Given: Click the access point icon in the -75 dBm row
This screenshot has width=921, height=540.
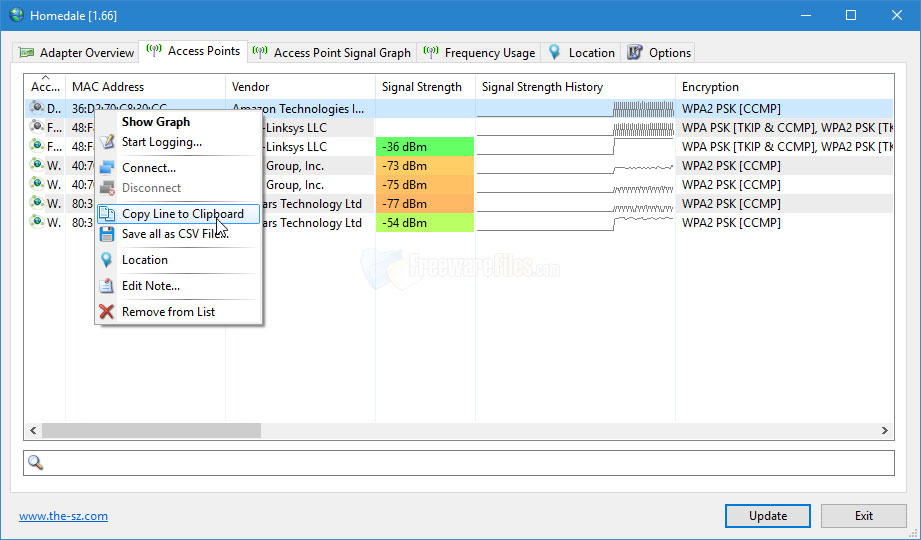Looking at the screenshot, I should coord(37,184).
